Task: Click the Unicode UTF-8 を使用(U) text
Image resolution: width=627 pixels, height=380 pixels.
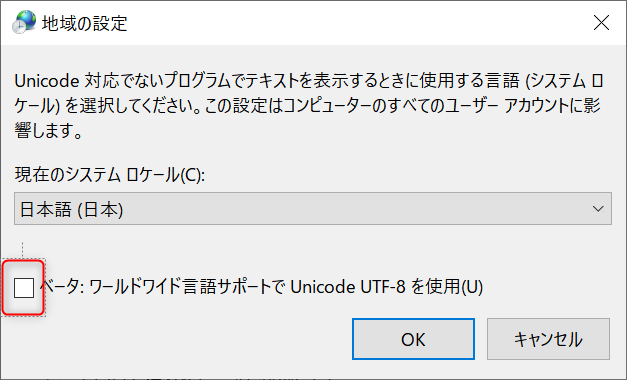Action: tap(387, 287)
